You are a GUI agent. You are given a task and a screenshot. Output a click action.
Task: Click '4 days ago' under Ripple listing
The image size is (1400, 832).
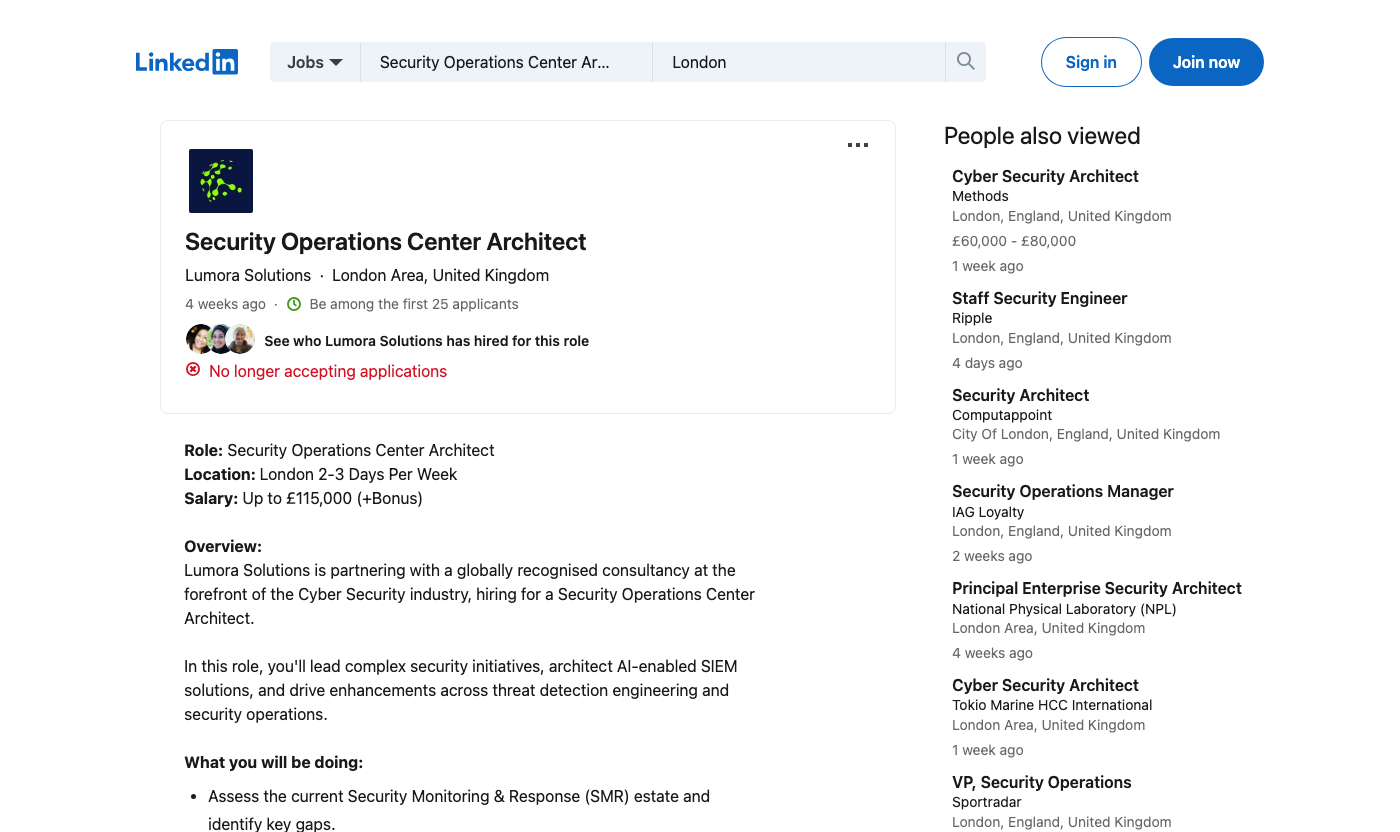click(987, 363)
